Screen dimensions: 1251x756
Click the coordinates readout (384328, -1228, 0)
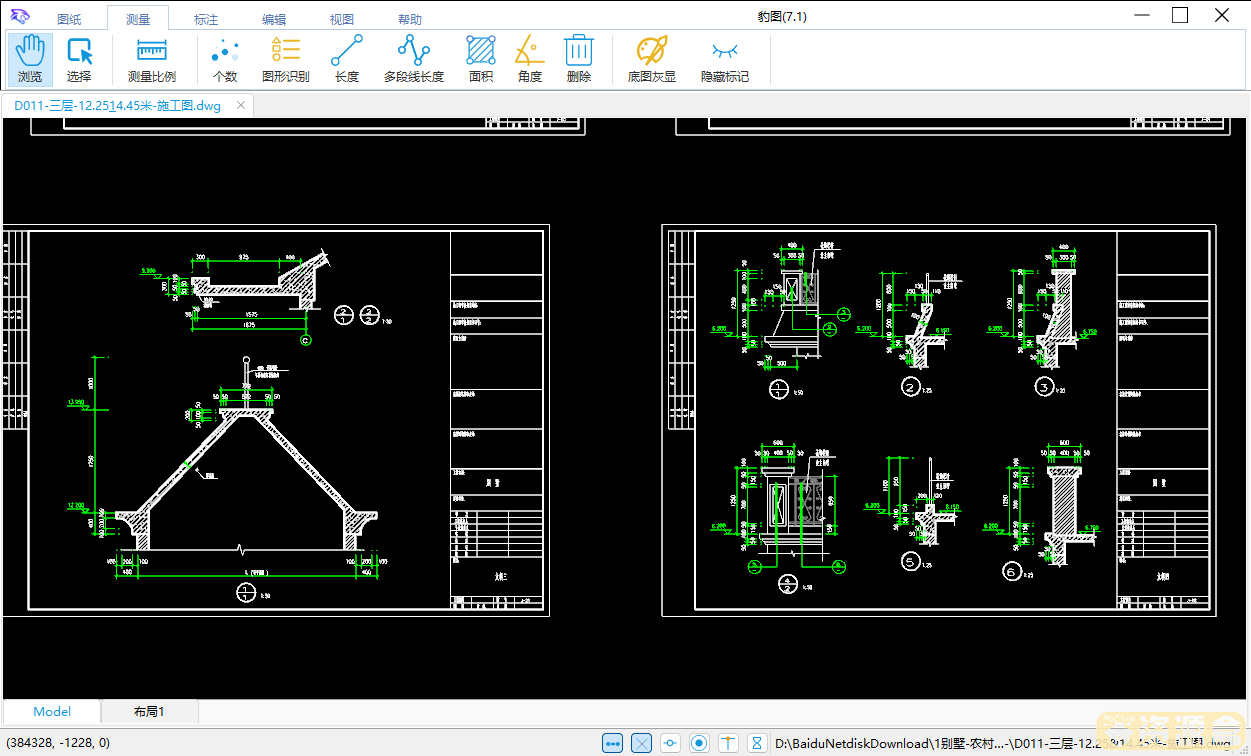[x=58, y=743]
